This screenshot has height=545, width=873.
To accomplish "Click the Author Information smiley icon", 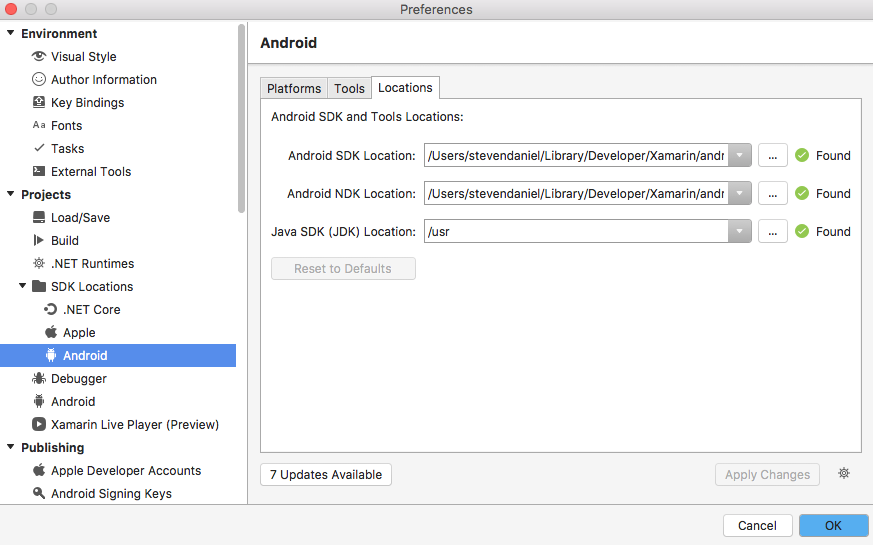I will click(38, 79).
